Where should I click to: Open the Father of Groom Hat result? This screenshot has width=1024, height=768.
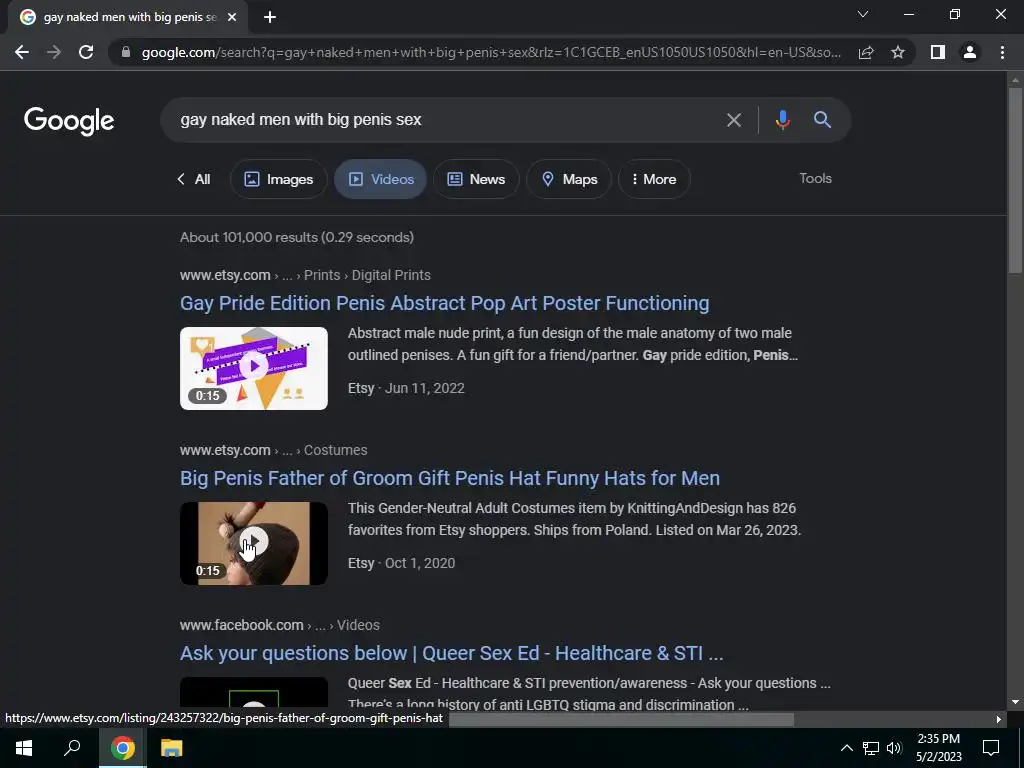[x=450, y=478]
